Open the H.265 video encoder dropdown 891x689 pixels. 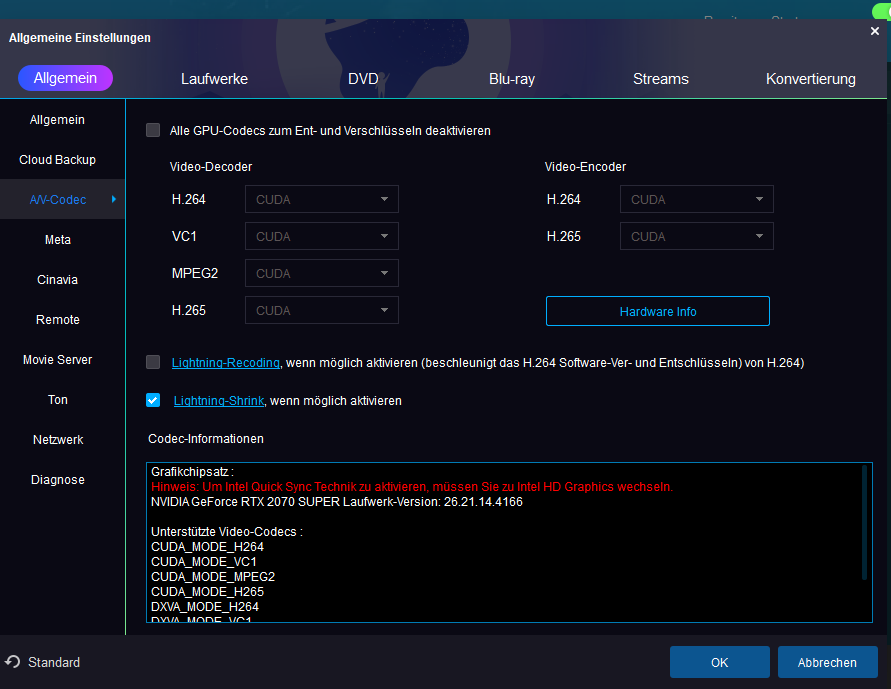point(697,237)
